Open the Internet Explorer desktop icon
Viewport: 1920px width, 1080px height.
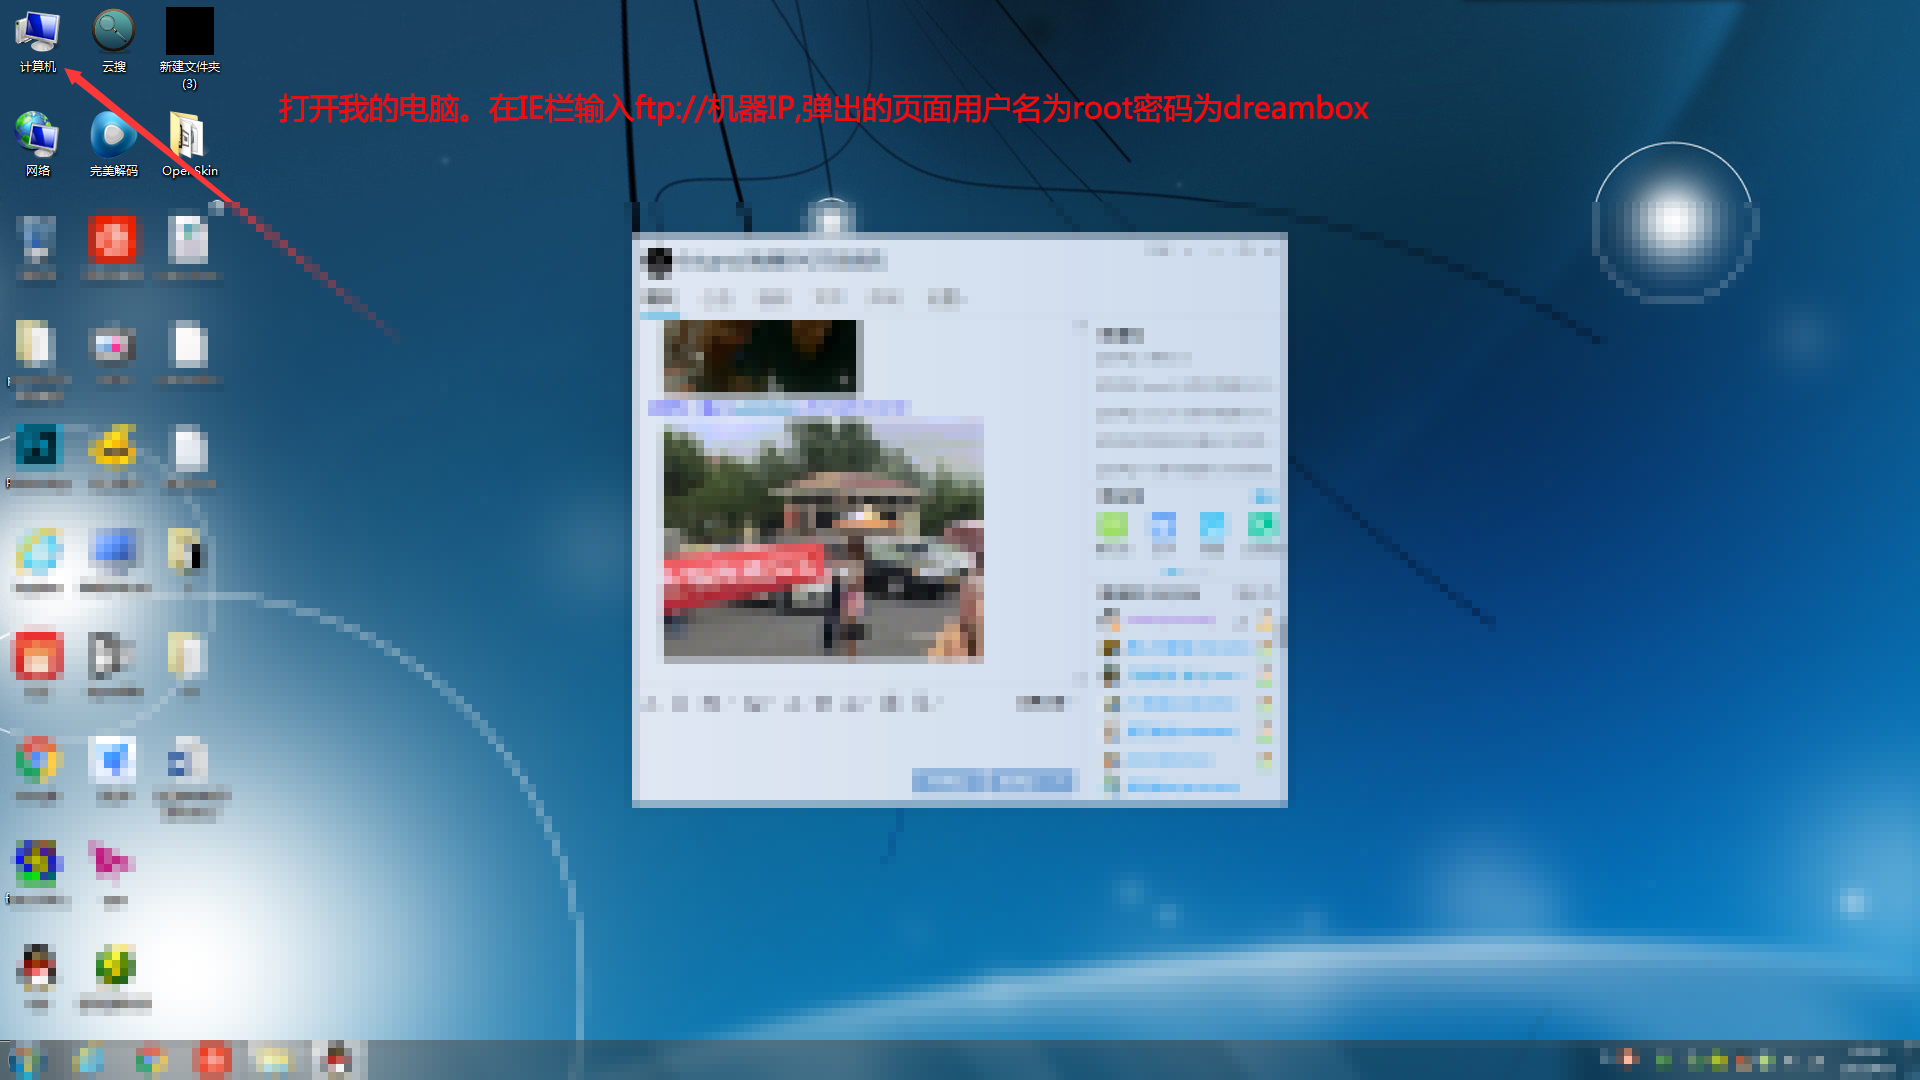coord(38,560)
